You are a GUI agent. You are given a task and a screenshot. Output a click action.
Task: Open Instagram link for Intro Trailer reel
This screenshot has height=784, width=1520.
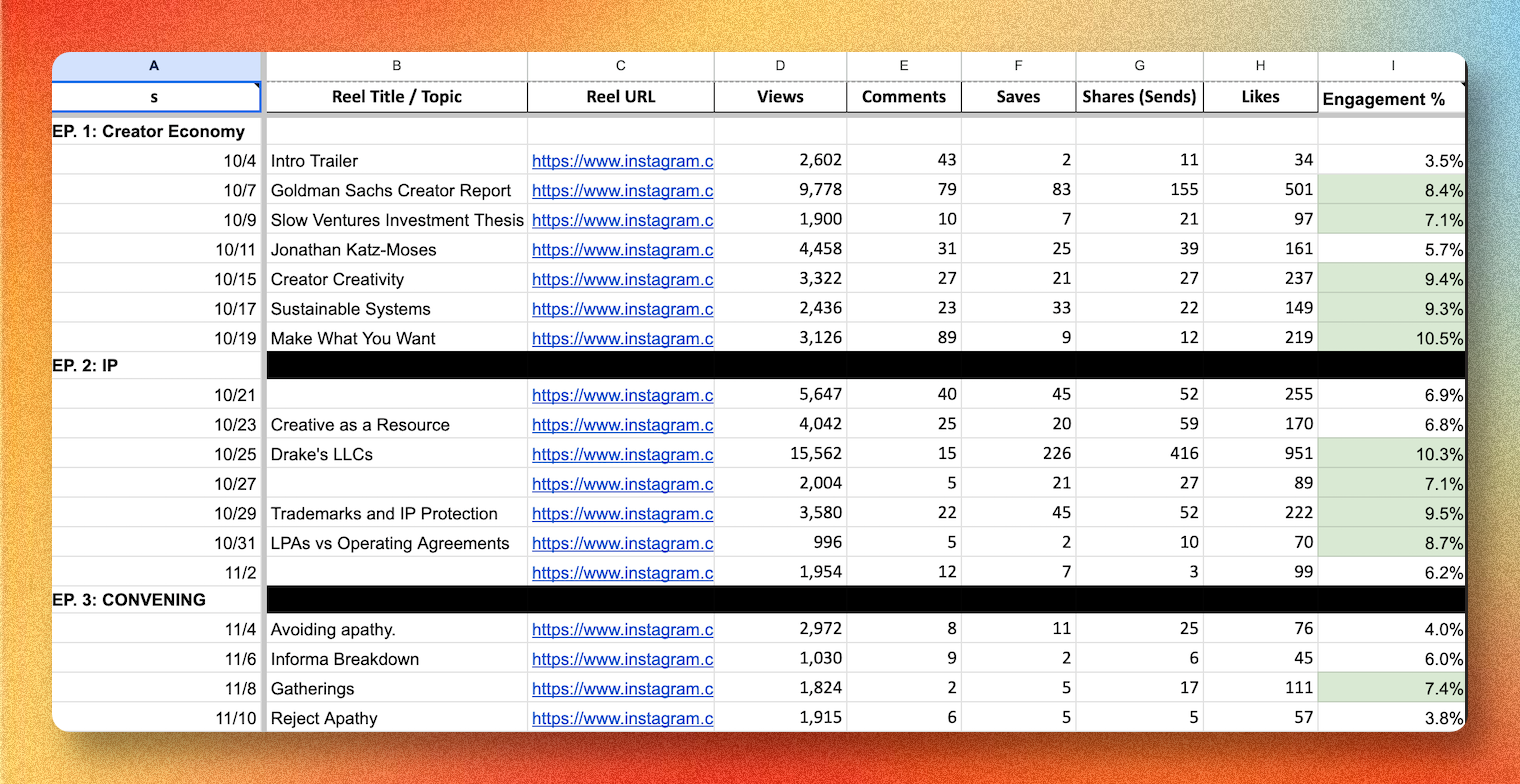tap(621, 161)
